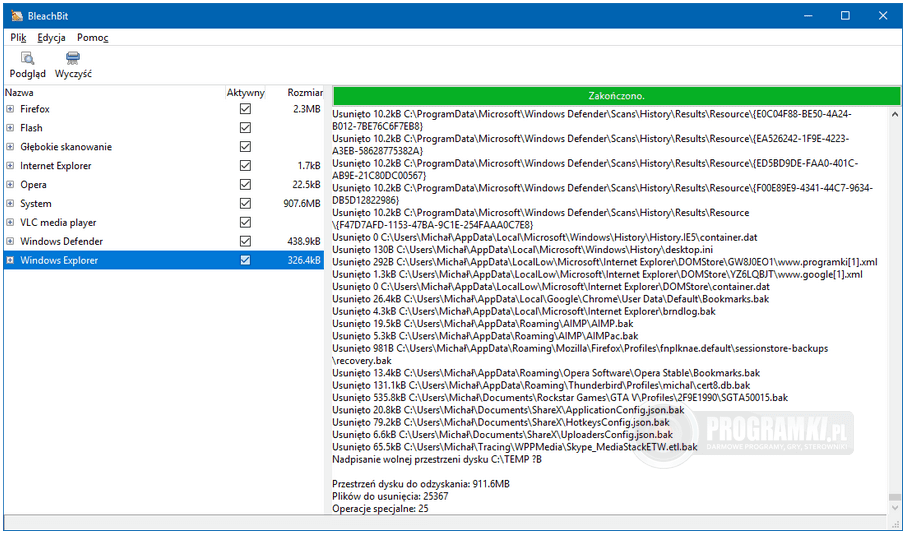Click the 907.6MB size value
This screenshot has width=911, height=541.
point(302,203)
